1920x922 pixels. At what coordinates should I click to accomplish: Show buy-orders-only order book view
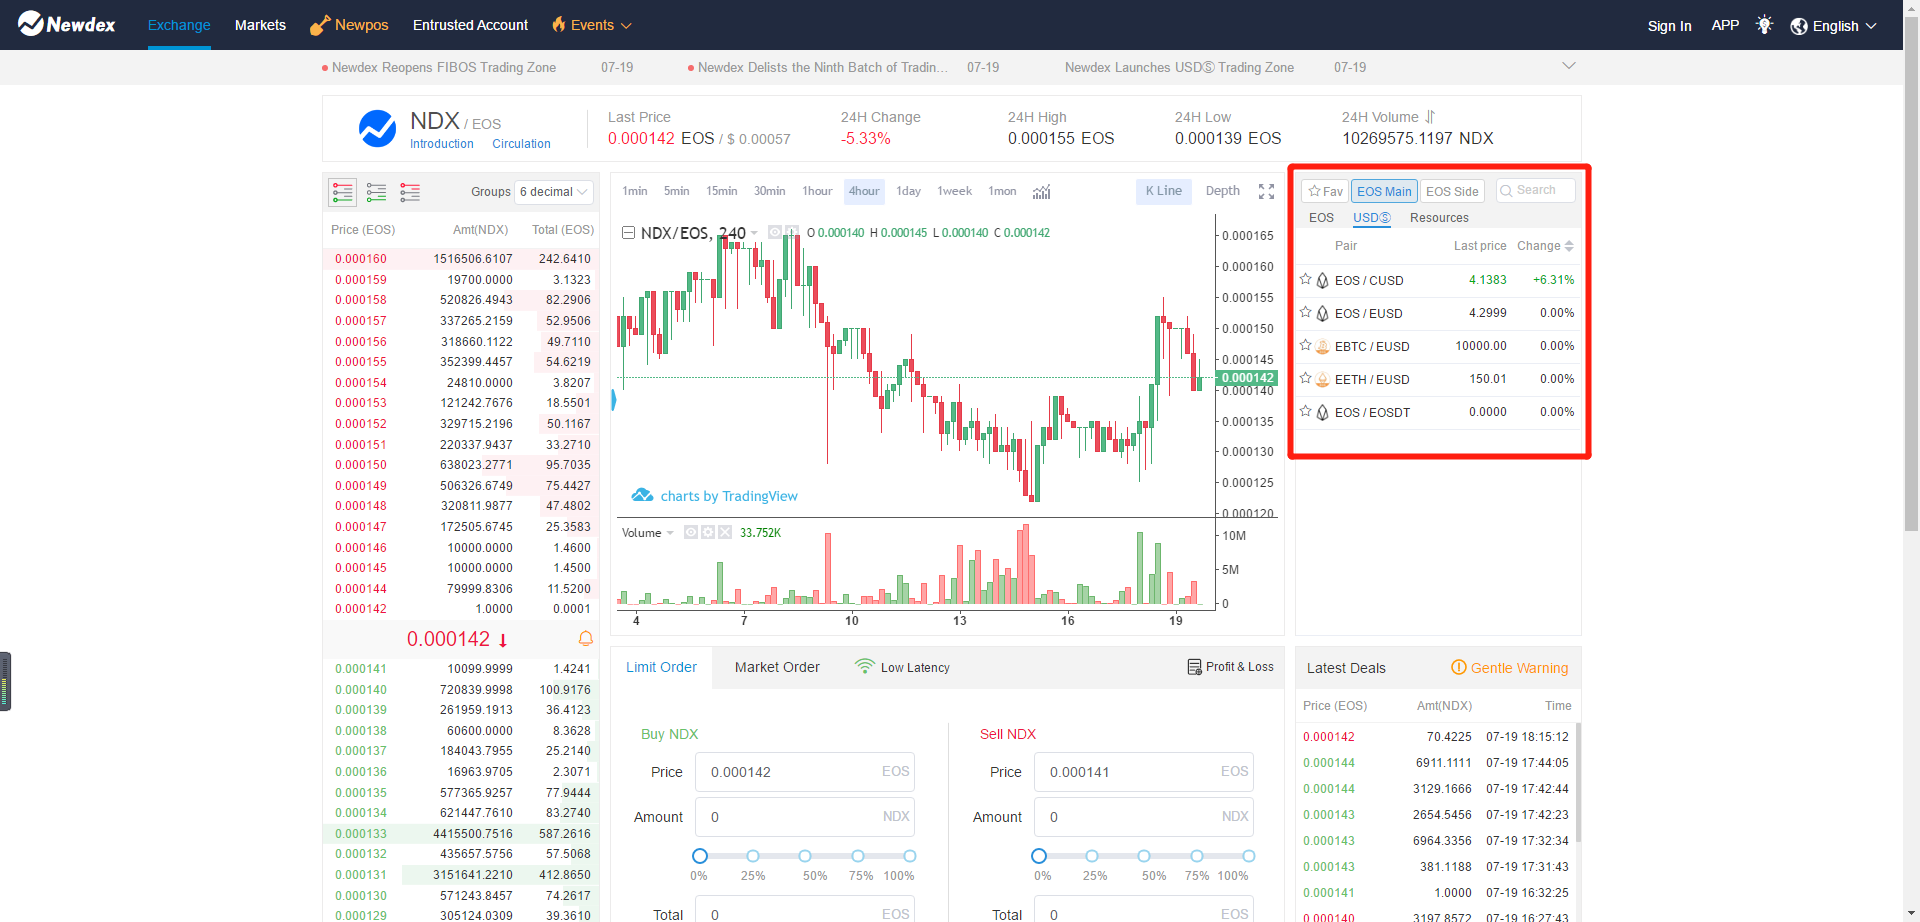pyautogui.click(x=377, y=192)
